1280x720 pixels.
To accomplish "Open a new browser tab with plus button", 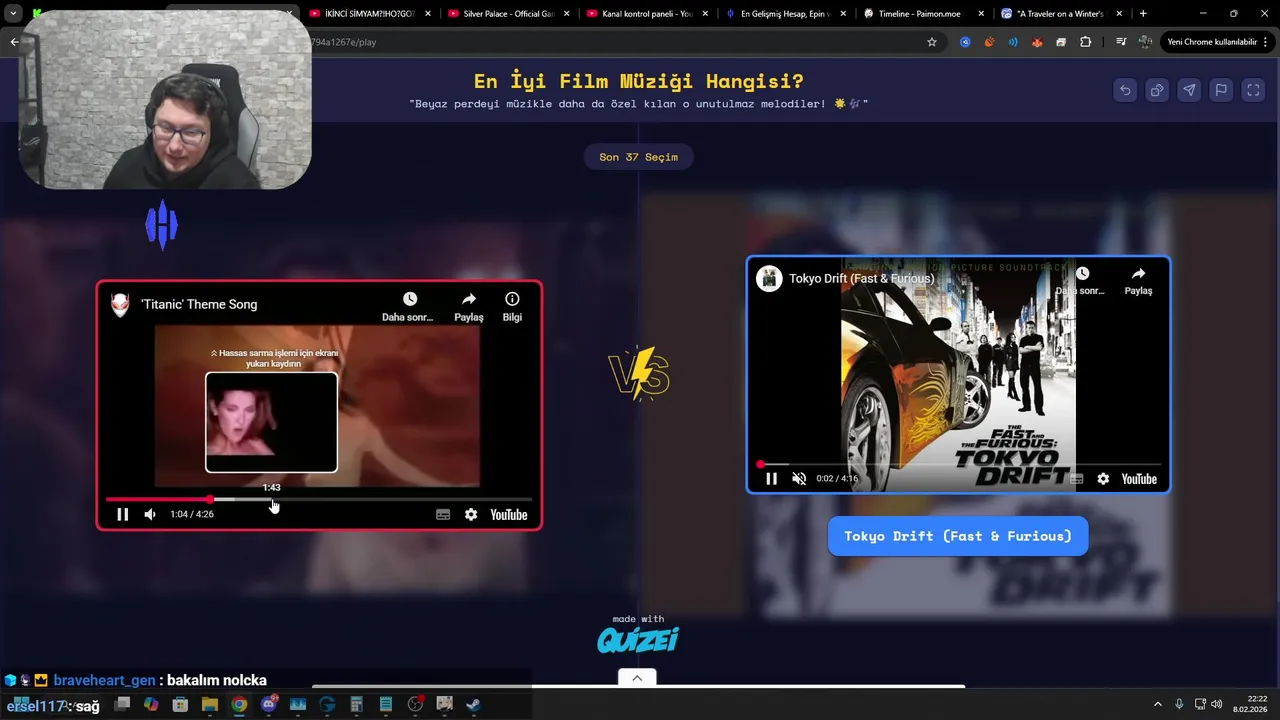I will tap(1143, 14).
